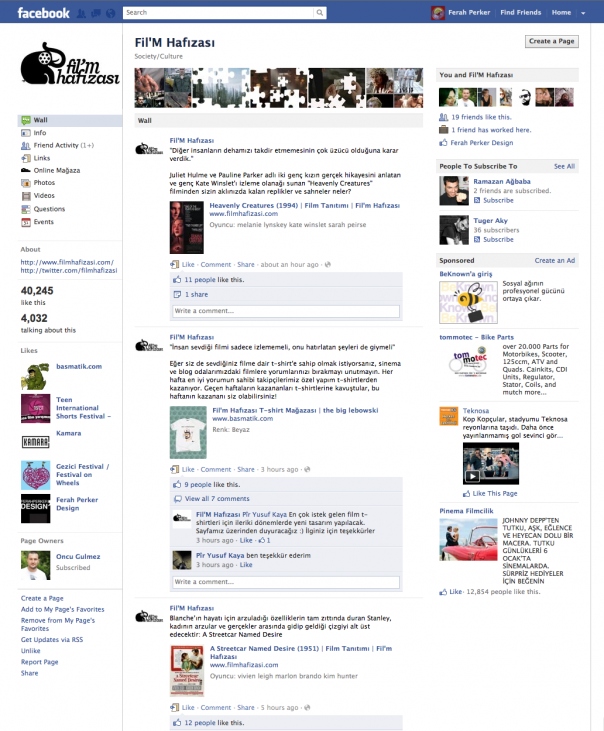Viewport: 604px width, 731px height.
Task: Like Pir Yusuf Kaya's thank-you comment
Action: tap(246, 565)
